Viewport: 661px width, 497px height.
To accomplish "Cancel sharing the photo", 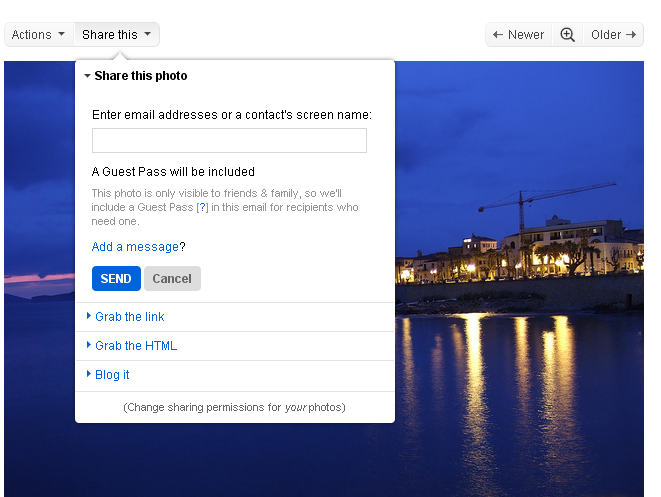I will tap(172, 279).
